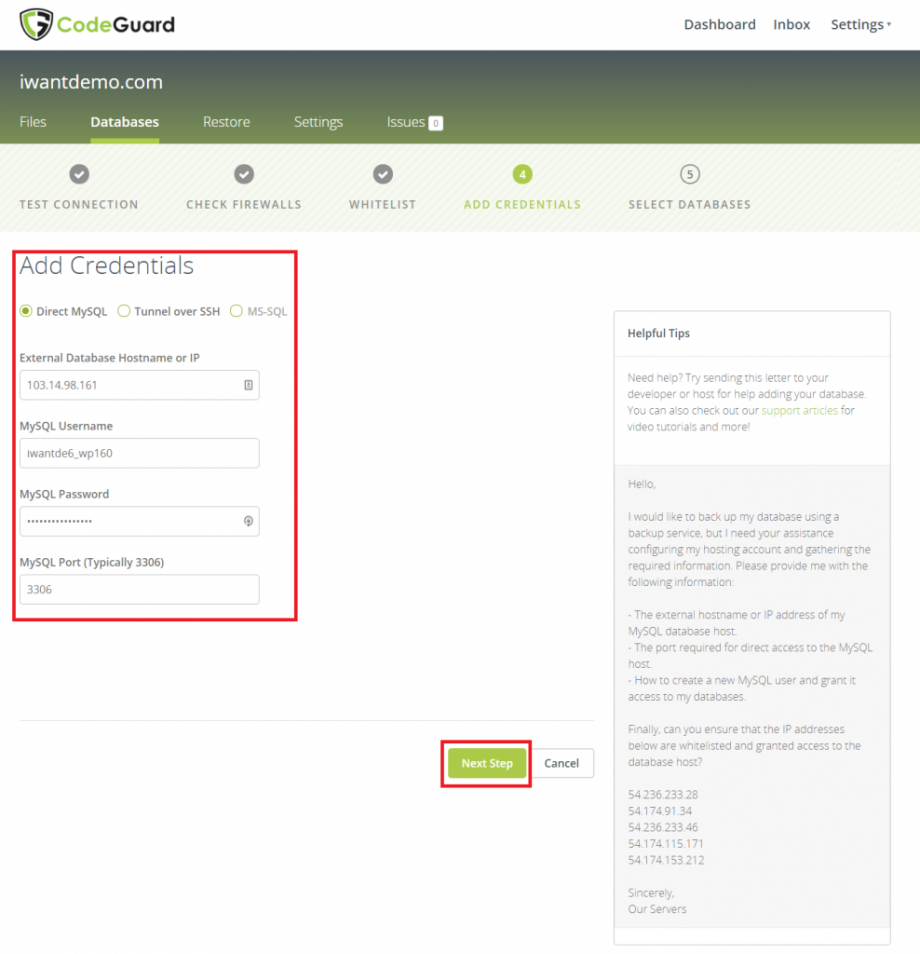Viewport: 920px width, 954px height.
Task: Click the key icon in the password field
Action: coord(247,521)
